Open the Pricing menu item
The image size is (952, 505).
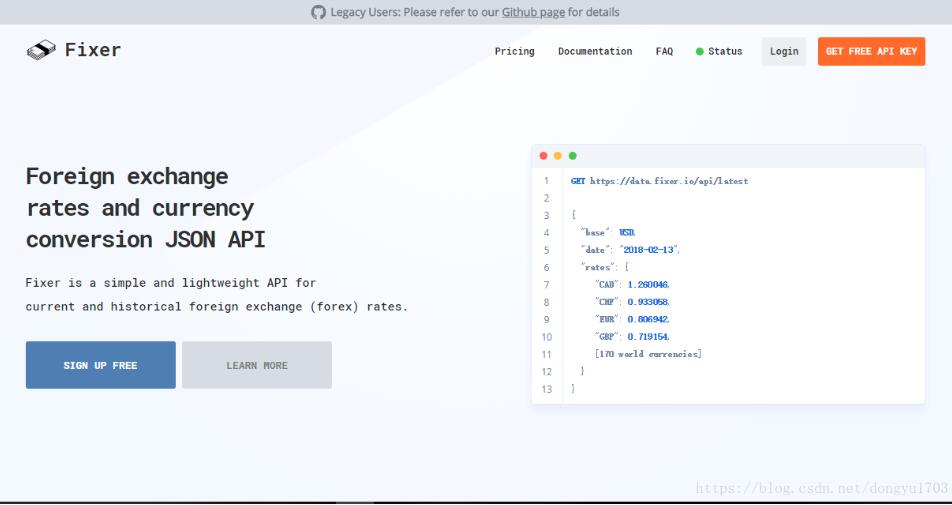coord(514,52)
